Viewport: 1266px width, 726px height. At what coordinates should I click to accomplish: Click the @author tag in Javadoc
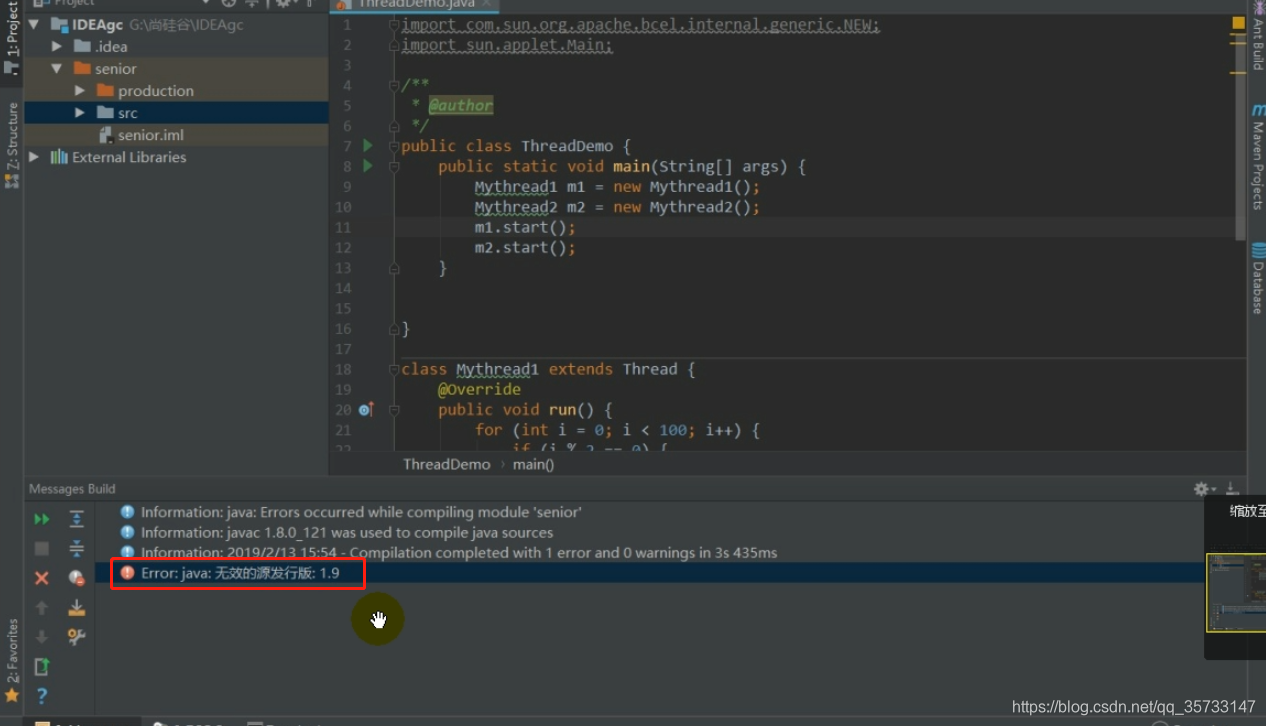(x=461, y=105)
